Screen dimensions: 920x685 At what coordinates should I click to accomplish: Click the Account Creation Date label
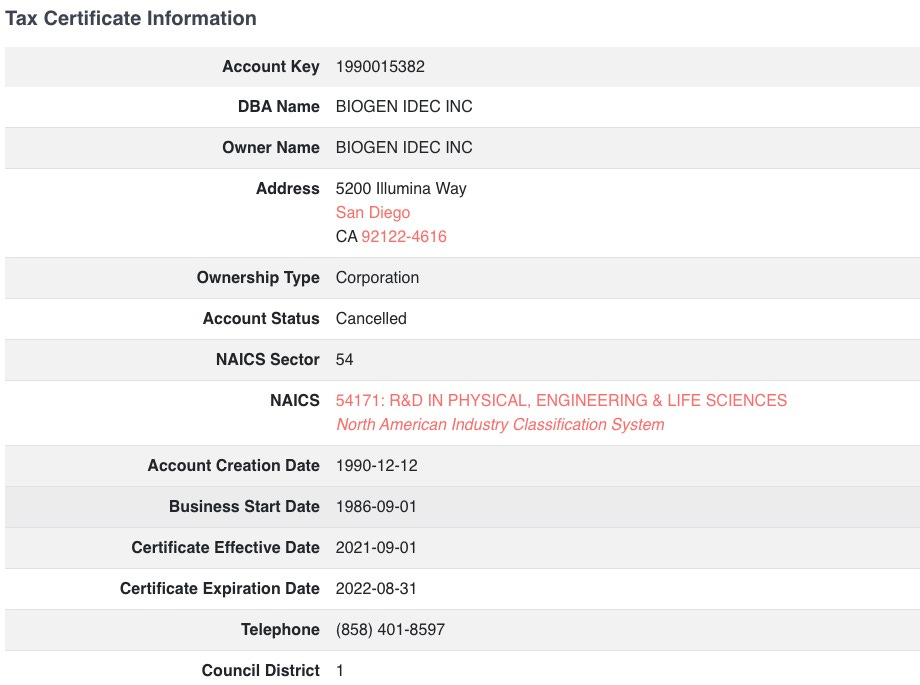pos(234,465)
